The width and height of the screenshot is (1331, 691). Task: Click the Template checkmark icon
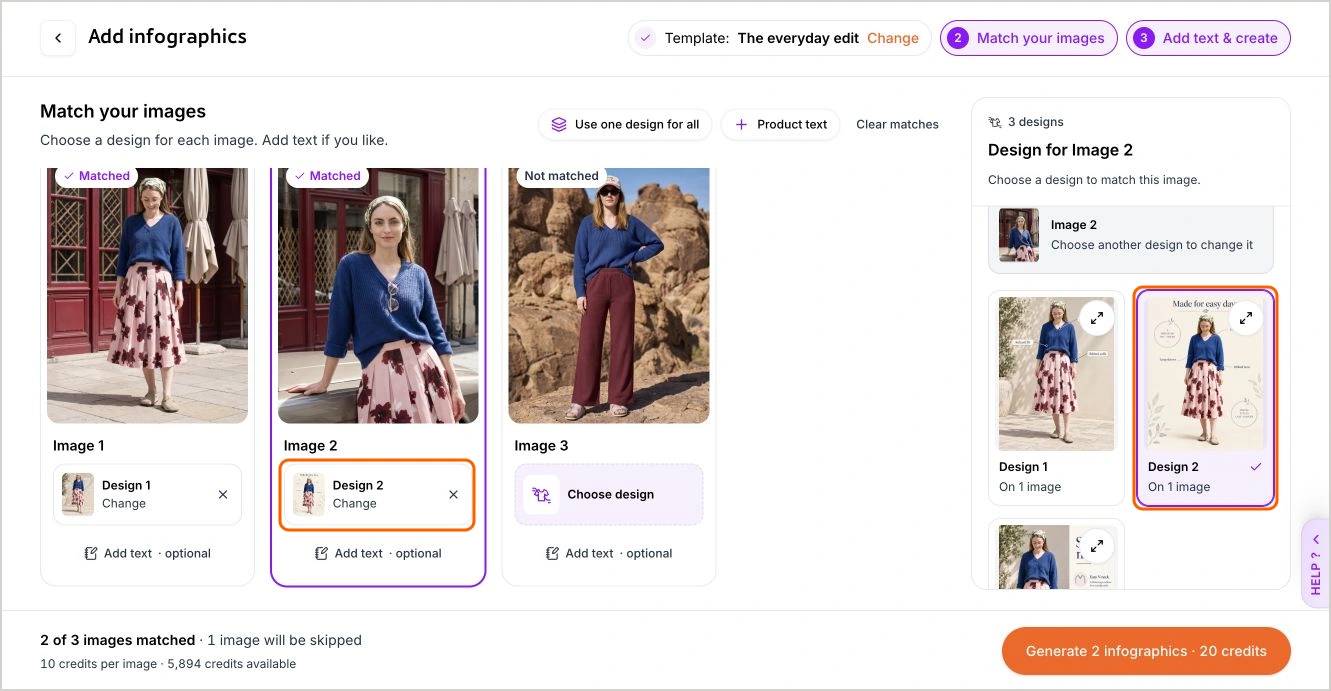645,38
